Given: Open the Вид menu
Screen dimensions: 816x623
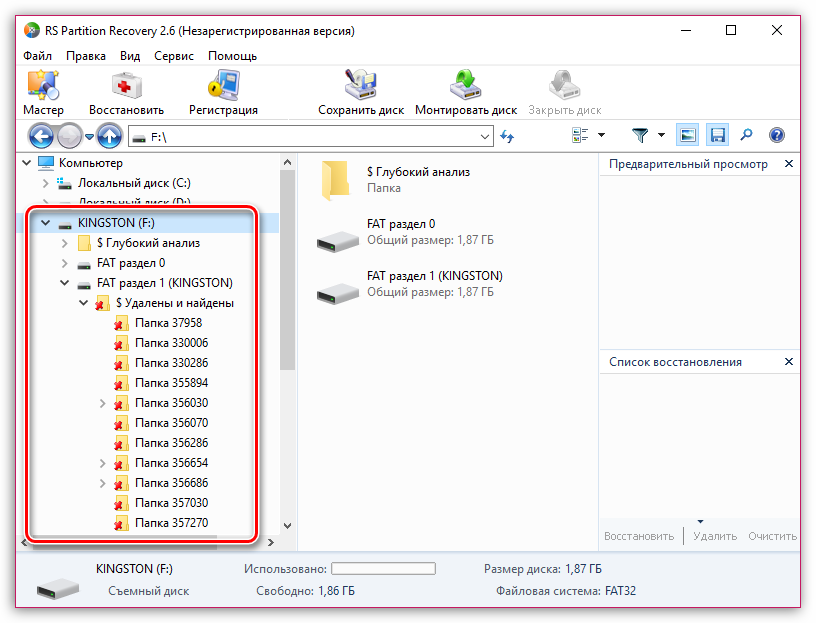Looking at the screenshot, I should pyautogui.click(x=130, y=56).
